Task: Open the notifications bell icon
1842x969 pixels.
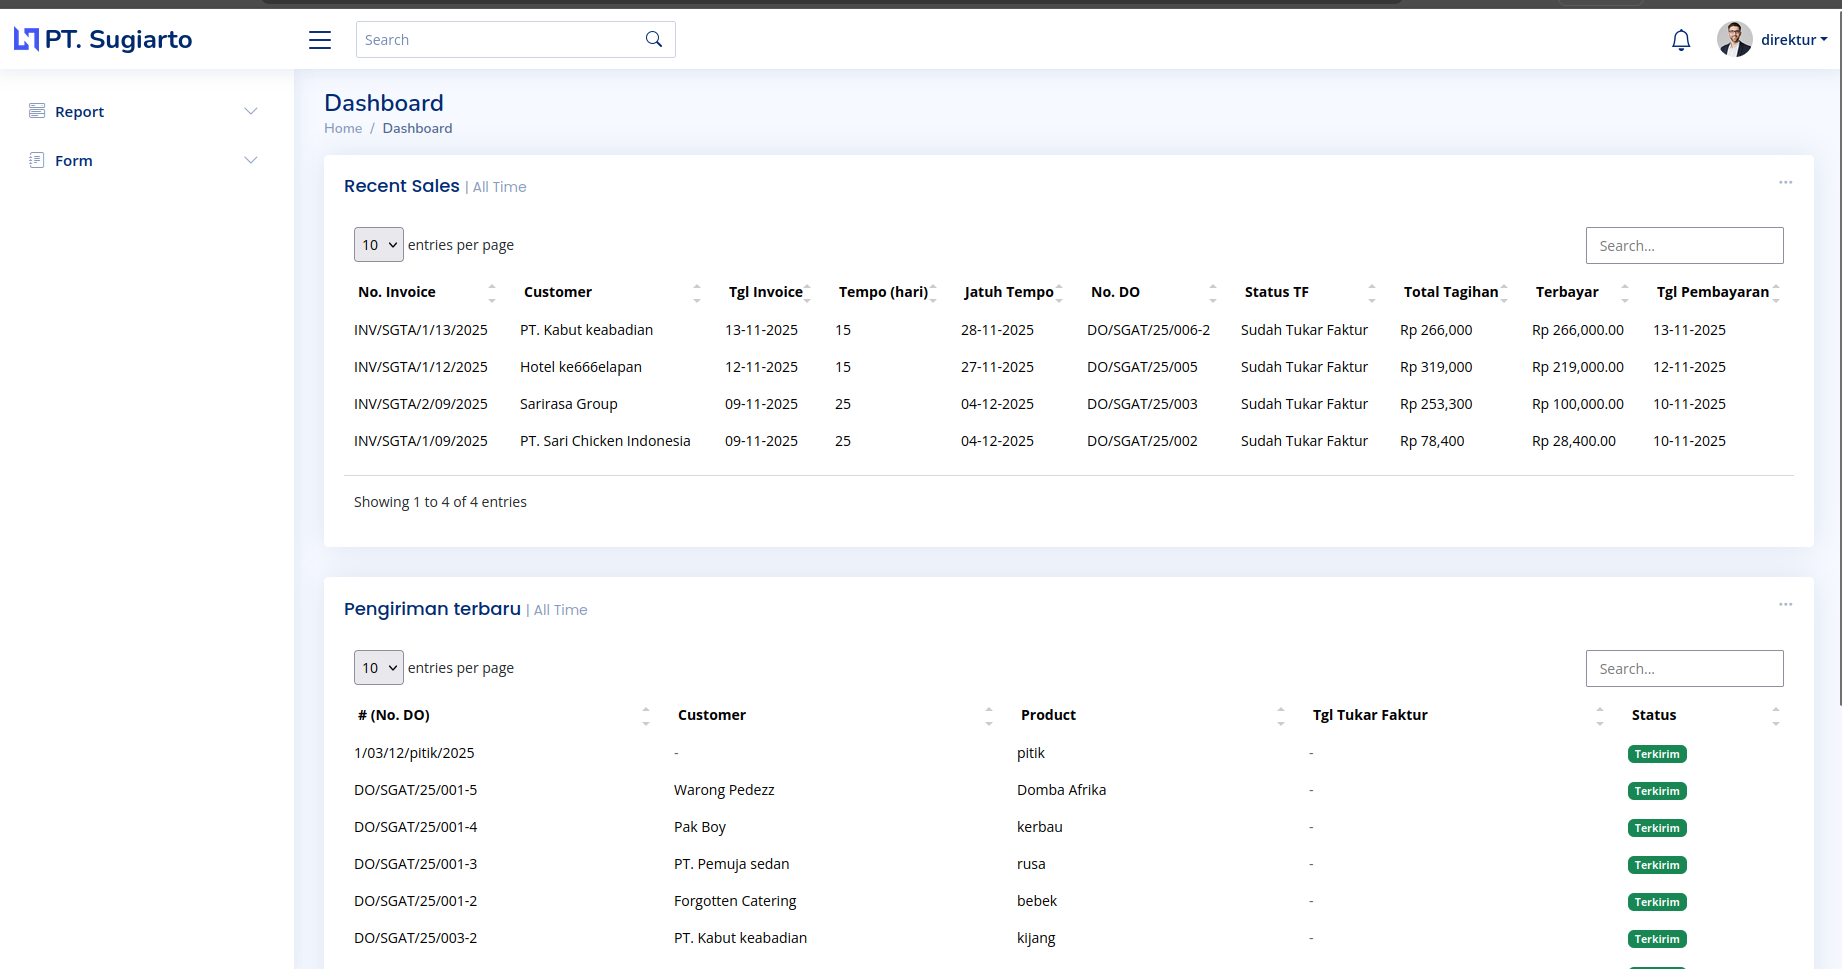Action: [1681, 39]
